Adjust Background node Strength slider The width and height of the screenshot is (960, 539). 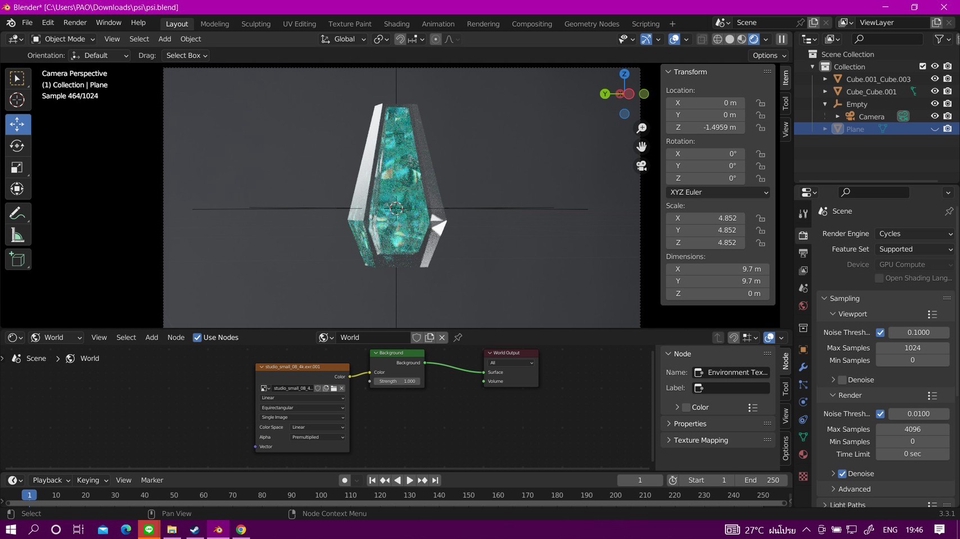click(397, 381)
